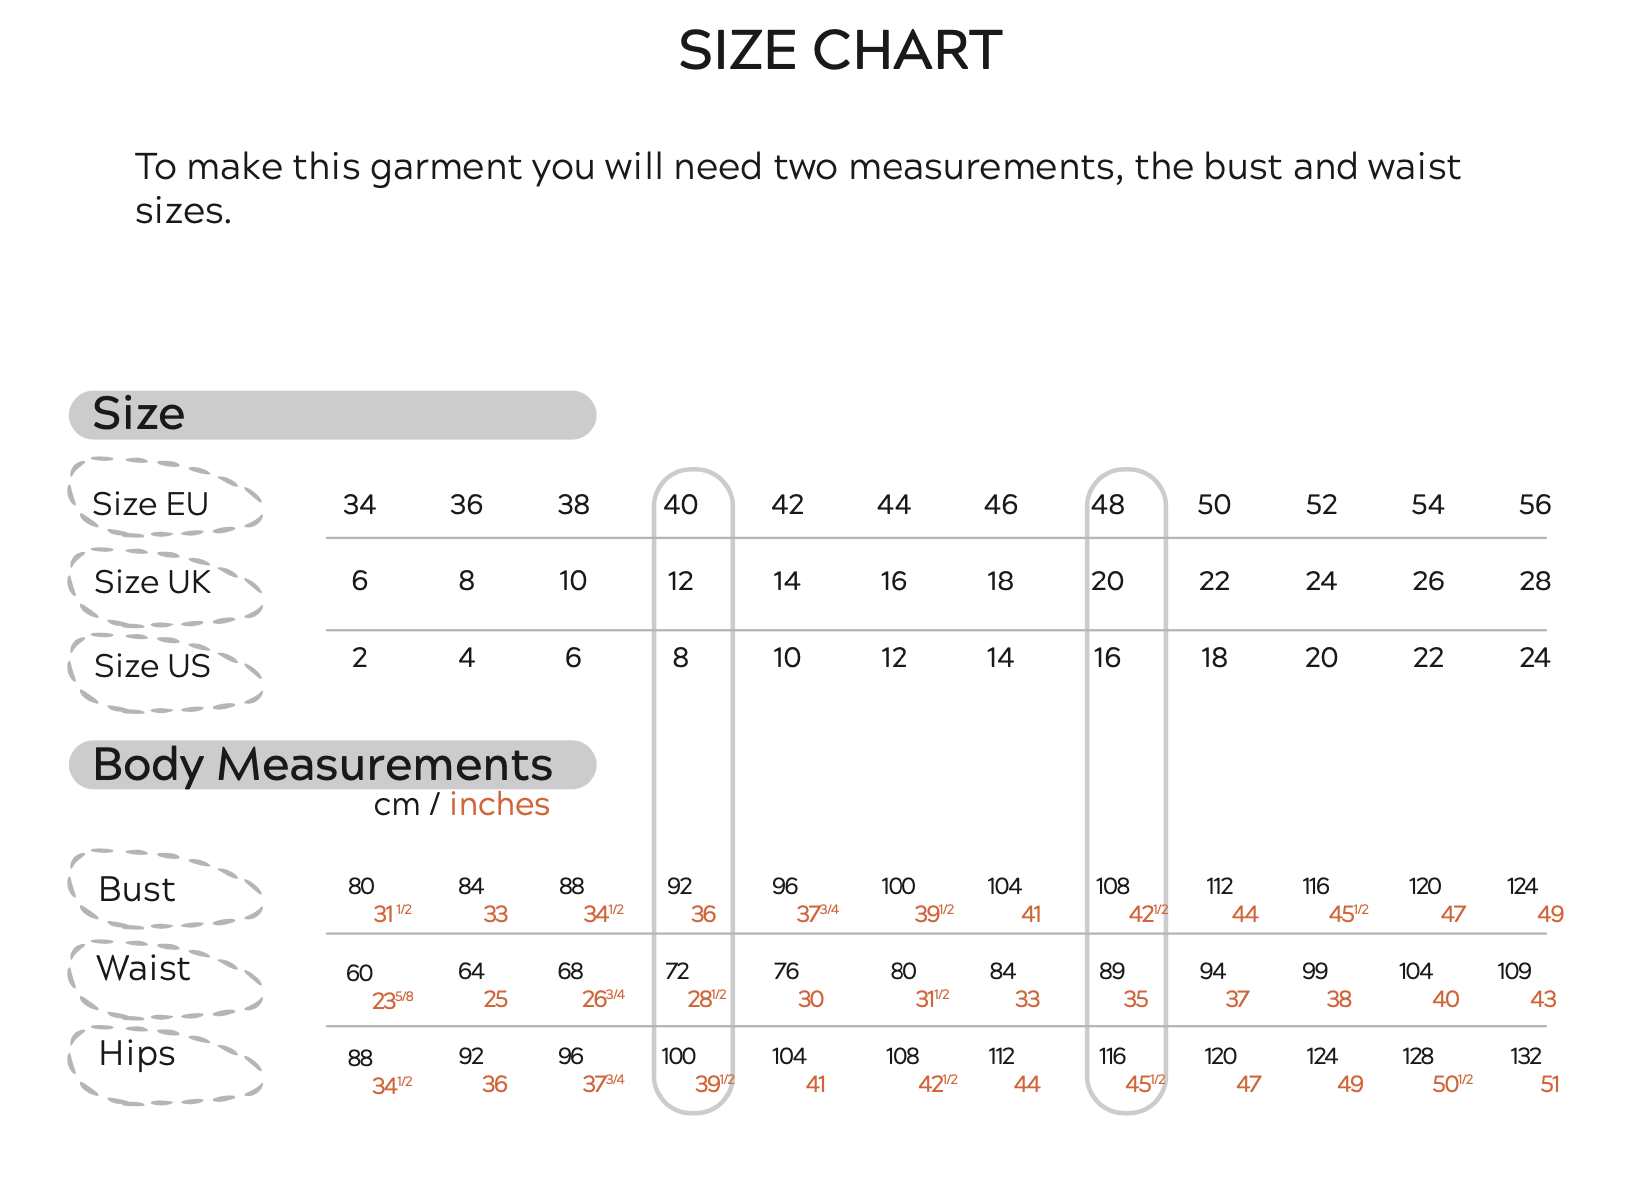Image resolution: width=1642 pixels, height=1182 pixels.
Task: Select the Waist row label
Action: [x=143, y=968]
